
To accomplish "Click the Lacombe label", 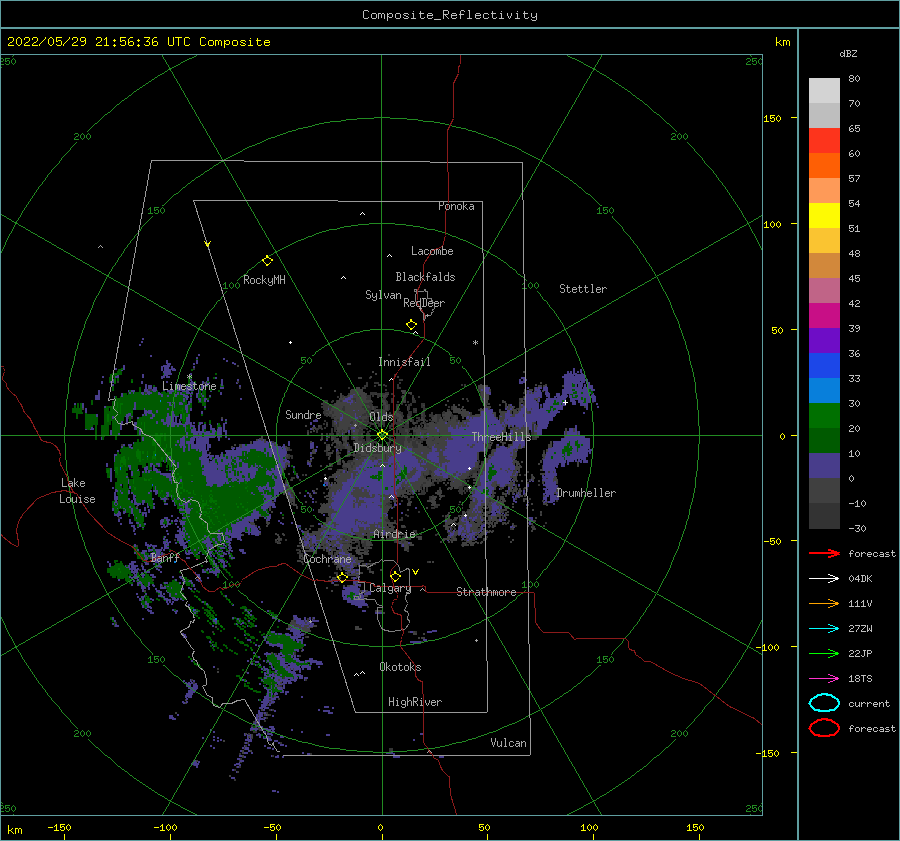I will pos(432,251).
